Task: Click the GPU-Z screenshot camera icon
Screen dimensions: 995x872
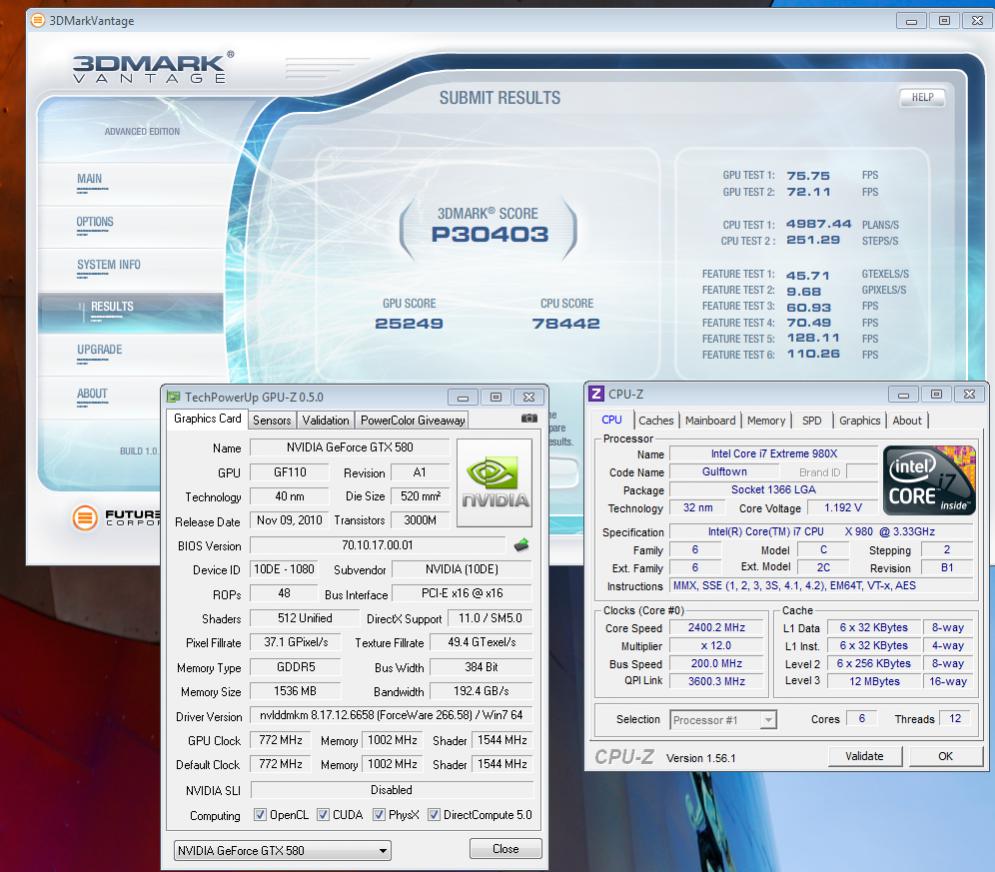Action: click(x=529, y=418)
